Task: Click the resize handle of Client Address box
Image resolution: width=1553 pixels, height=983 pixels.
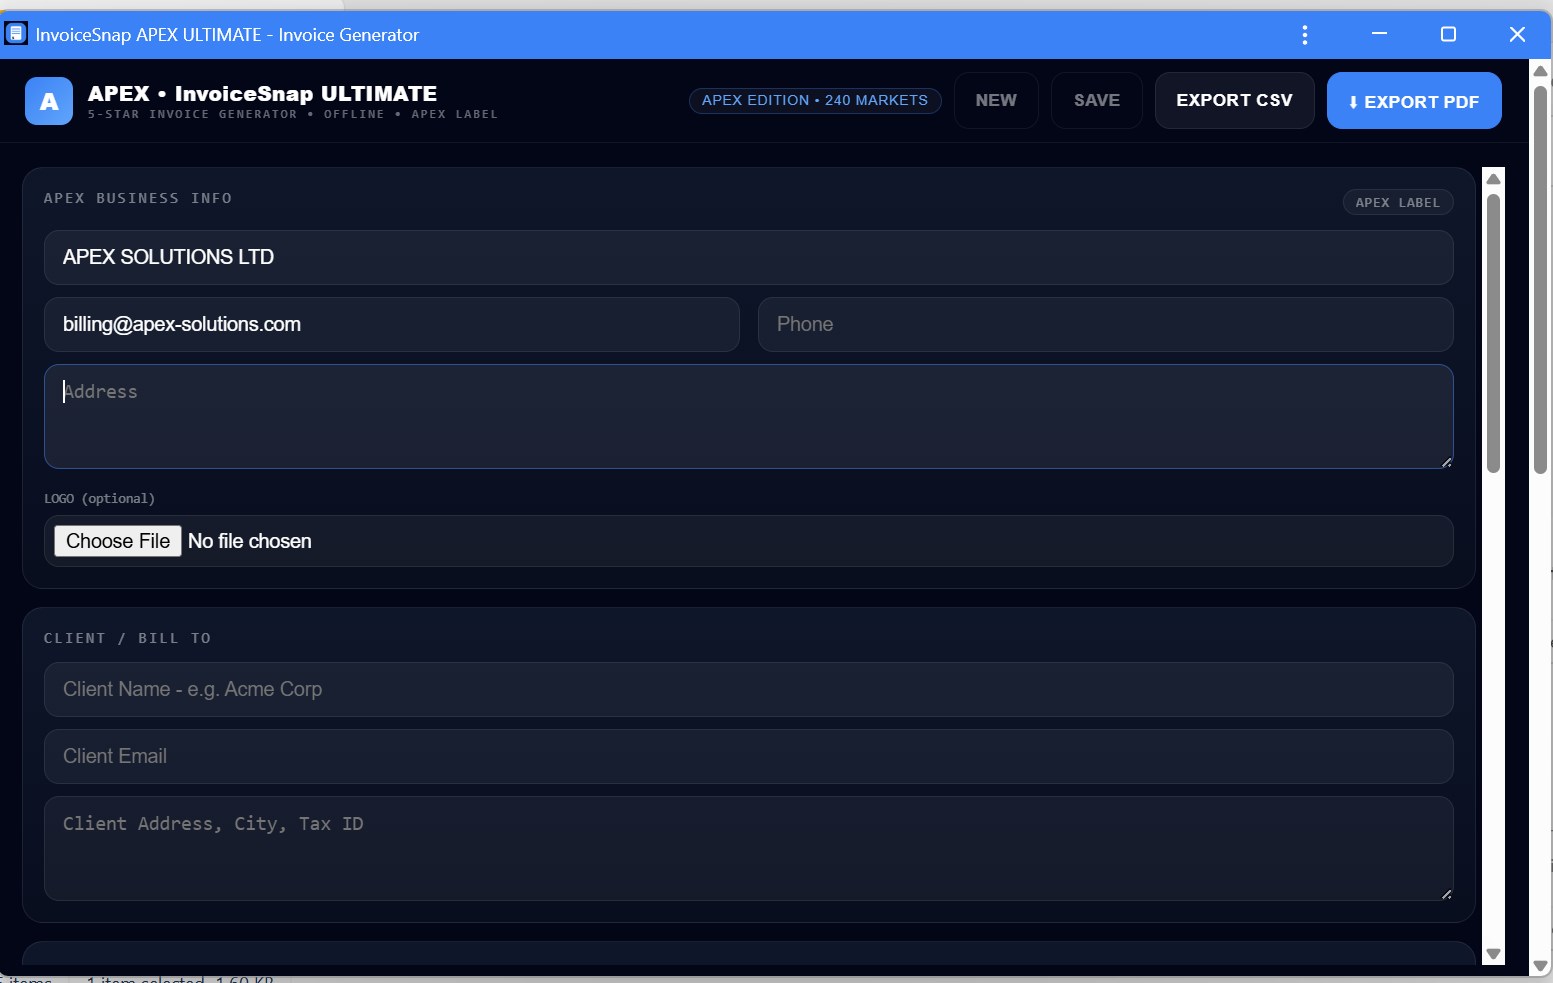Action: tap(1446, 893)
